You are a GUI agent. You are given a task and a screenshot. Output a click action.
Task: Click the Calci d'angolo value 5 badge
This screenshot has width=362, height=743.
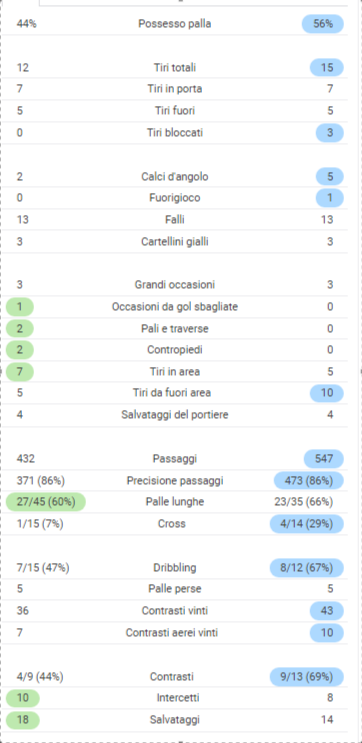[x=330, y=177]
